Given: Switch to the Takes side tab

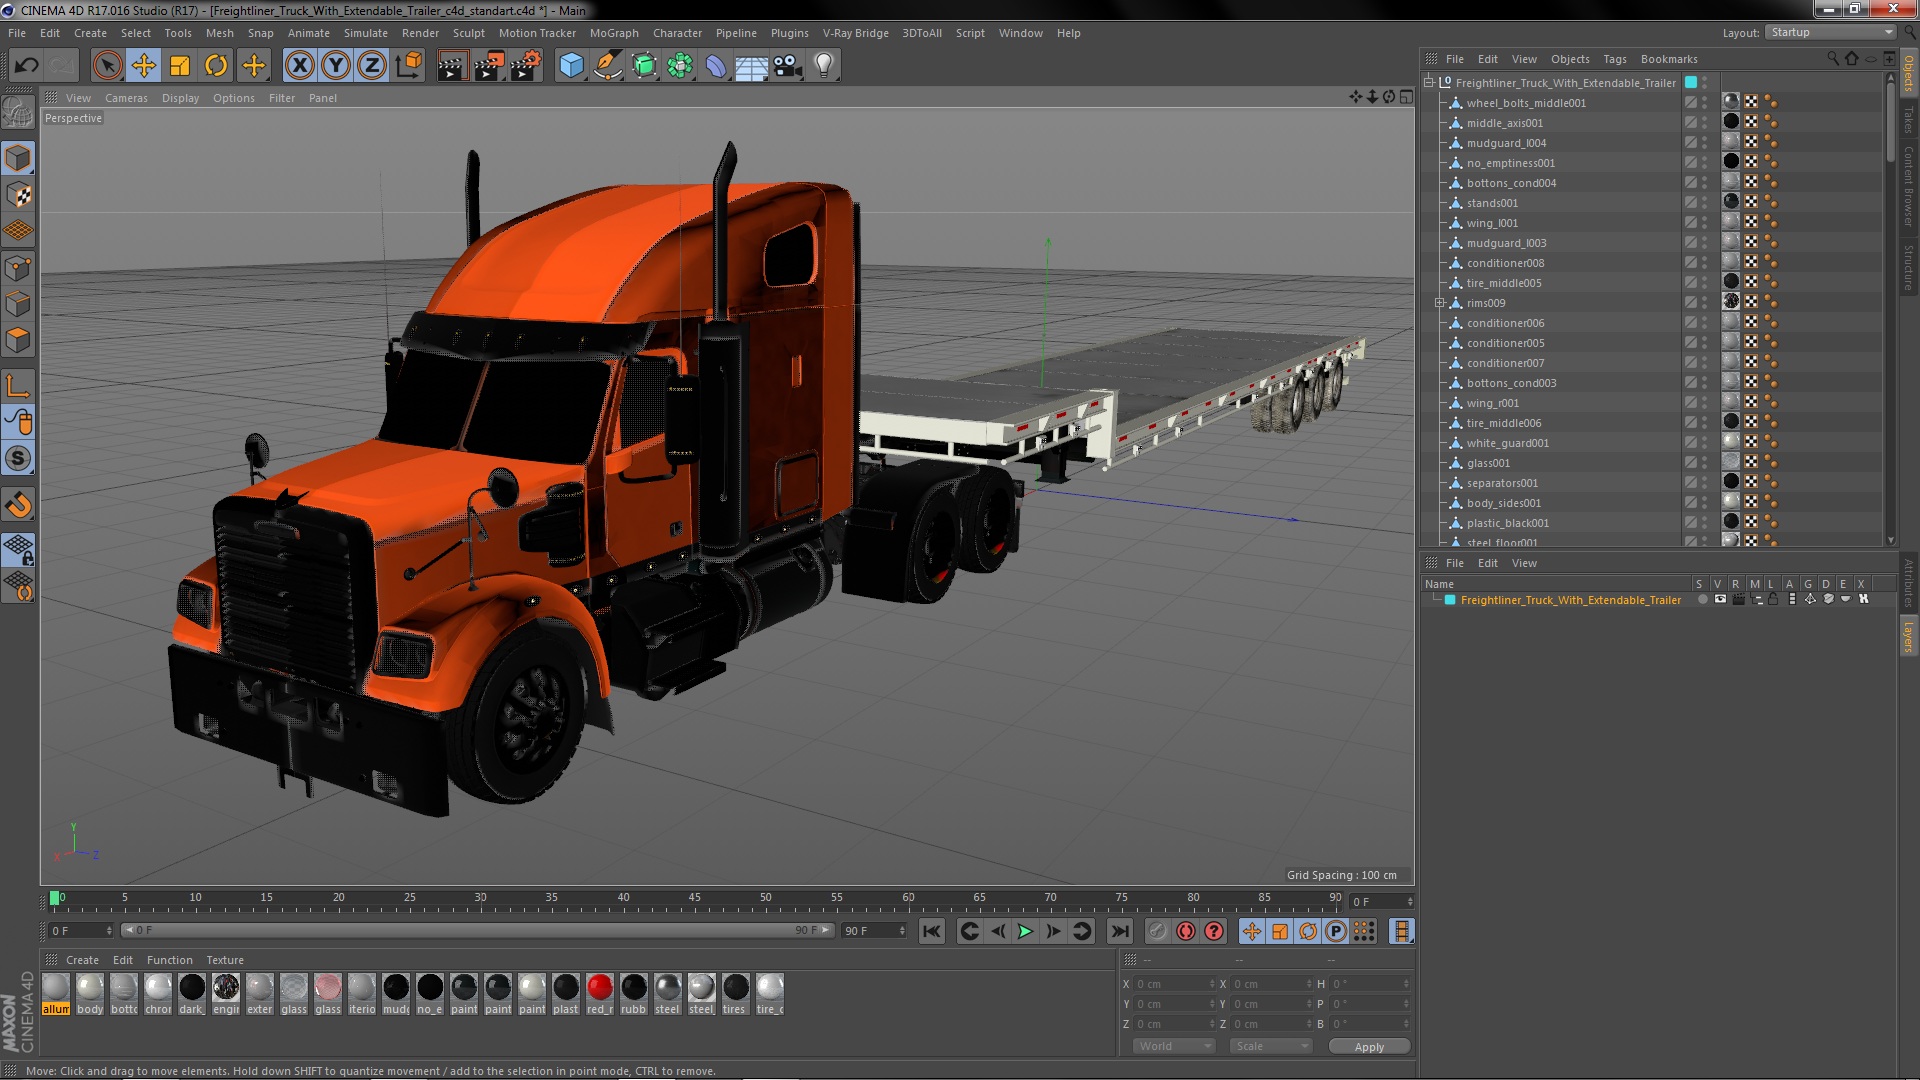Looking at the screenshot, I should pyautogui.click(x=1909, y=121).
